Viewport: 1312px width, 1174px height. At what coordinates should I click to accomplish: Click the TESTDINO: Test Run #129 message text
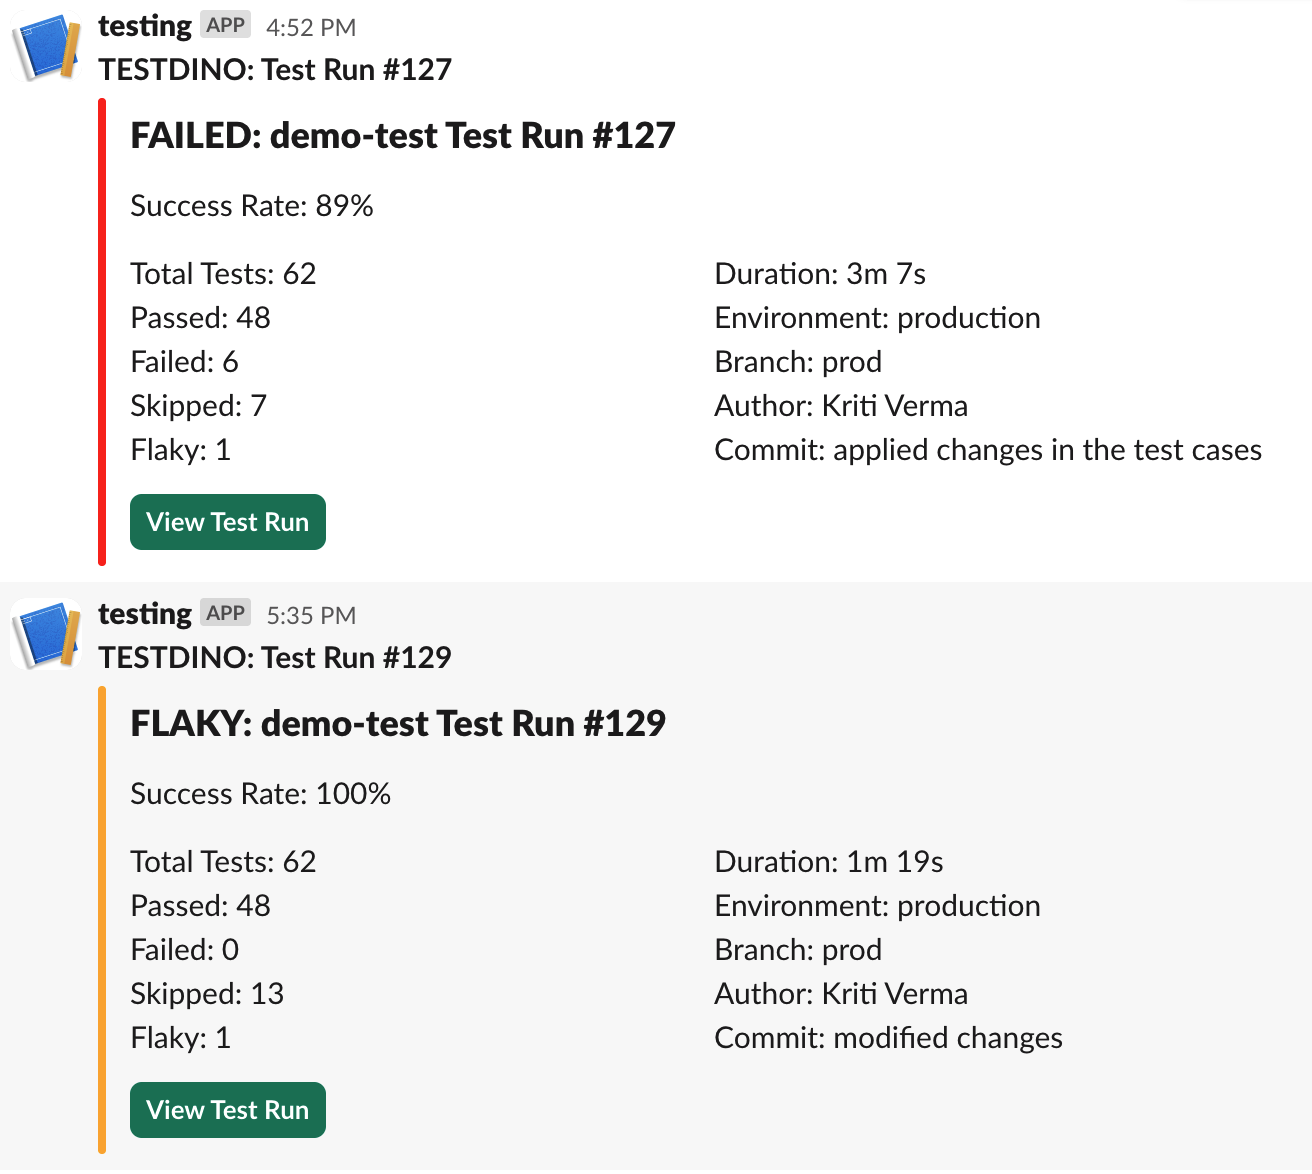(x=275, y=658)
